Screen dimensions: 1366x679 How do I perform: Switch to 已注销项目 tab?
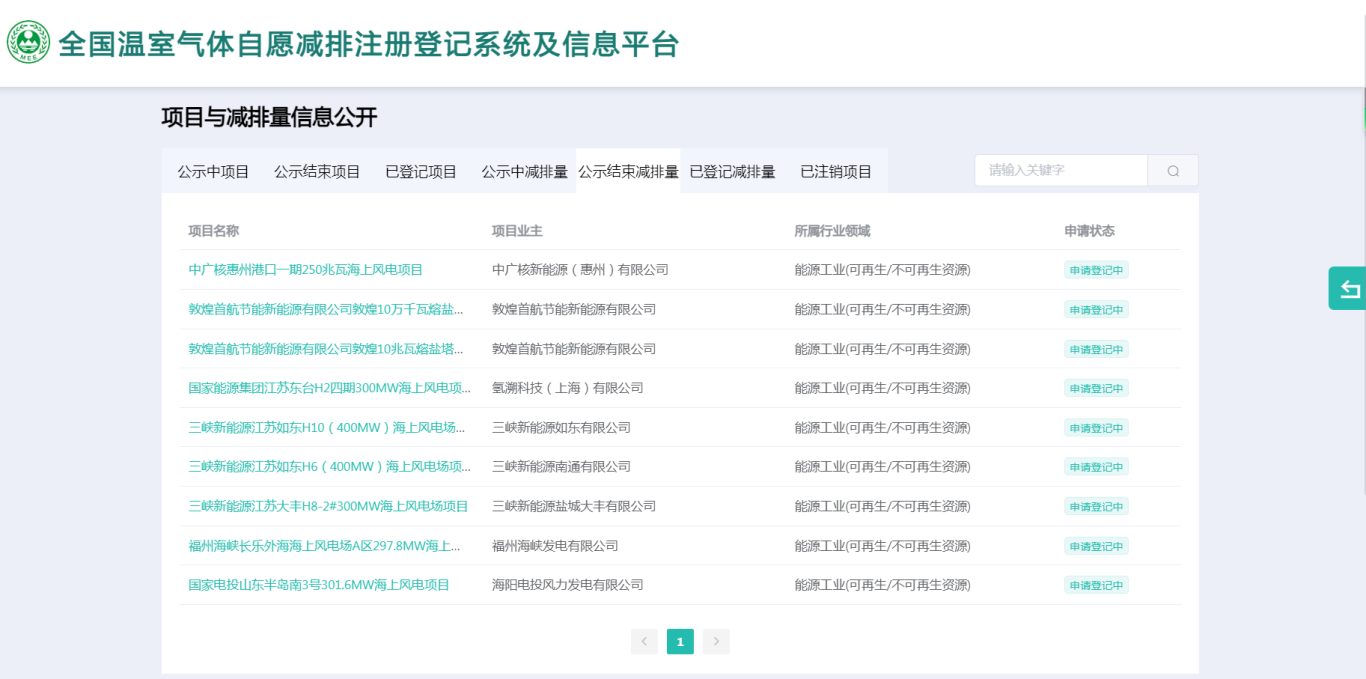[x=836, y=172]
